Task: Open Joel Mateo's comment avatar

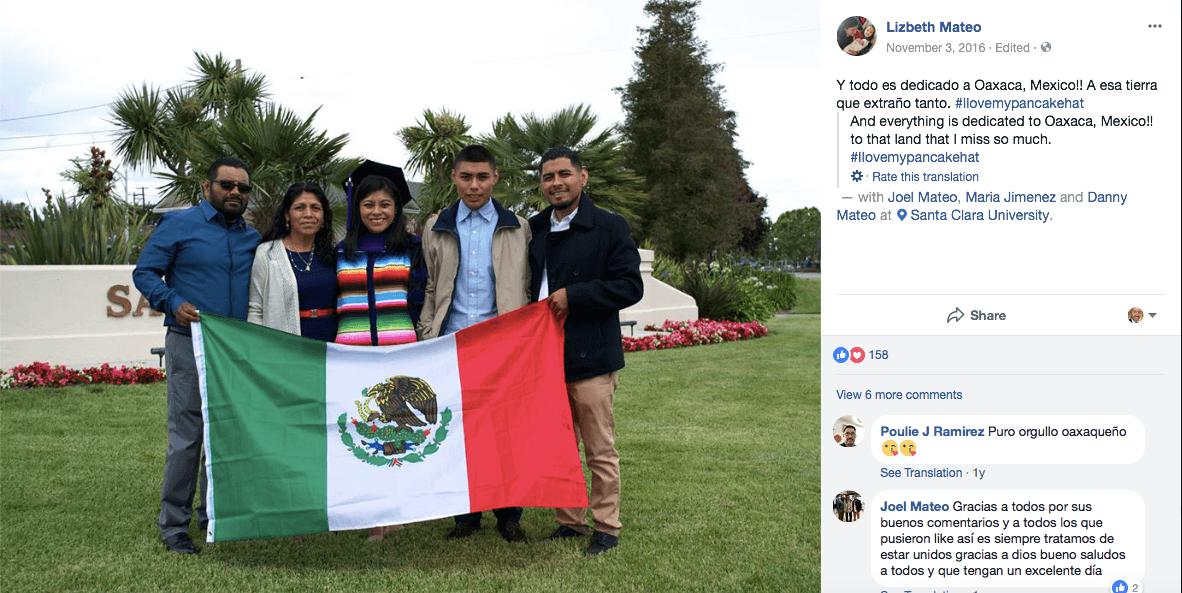Action: tap(848, 506)
